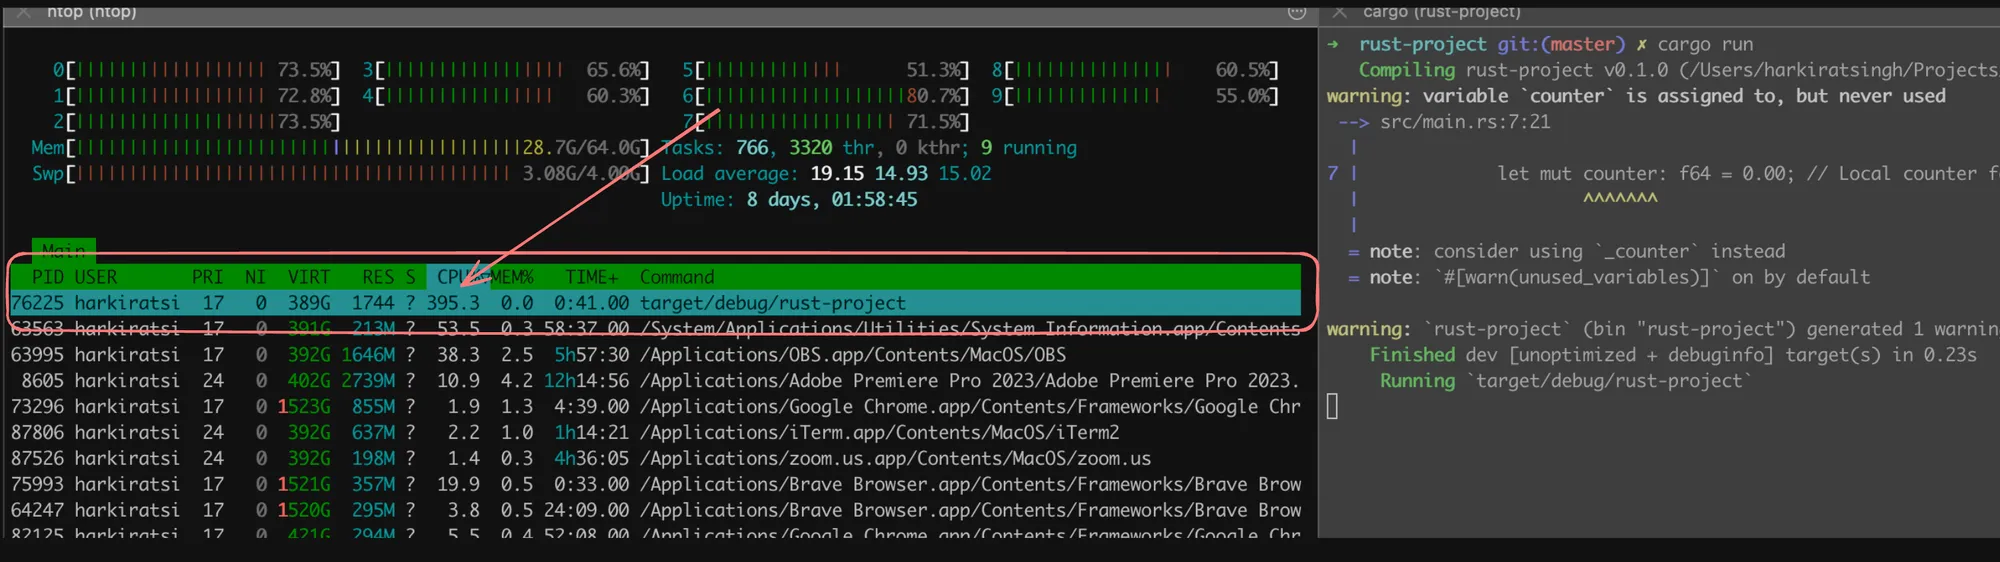Click the Command column header
Image resolution: width=2000 pixels, height=562 pixels.
click(x=677, y=277)
